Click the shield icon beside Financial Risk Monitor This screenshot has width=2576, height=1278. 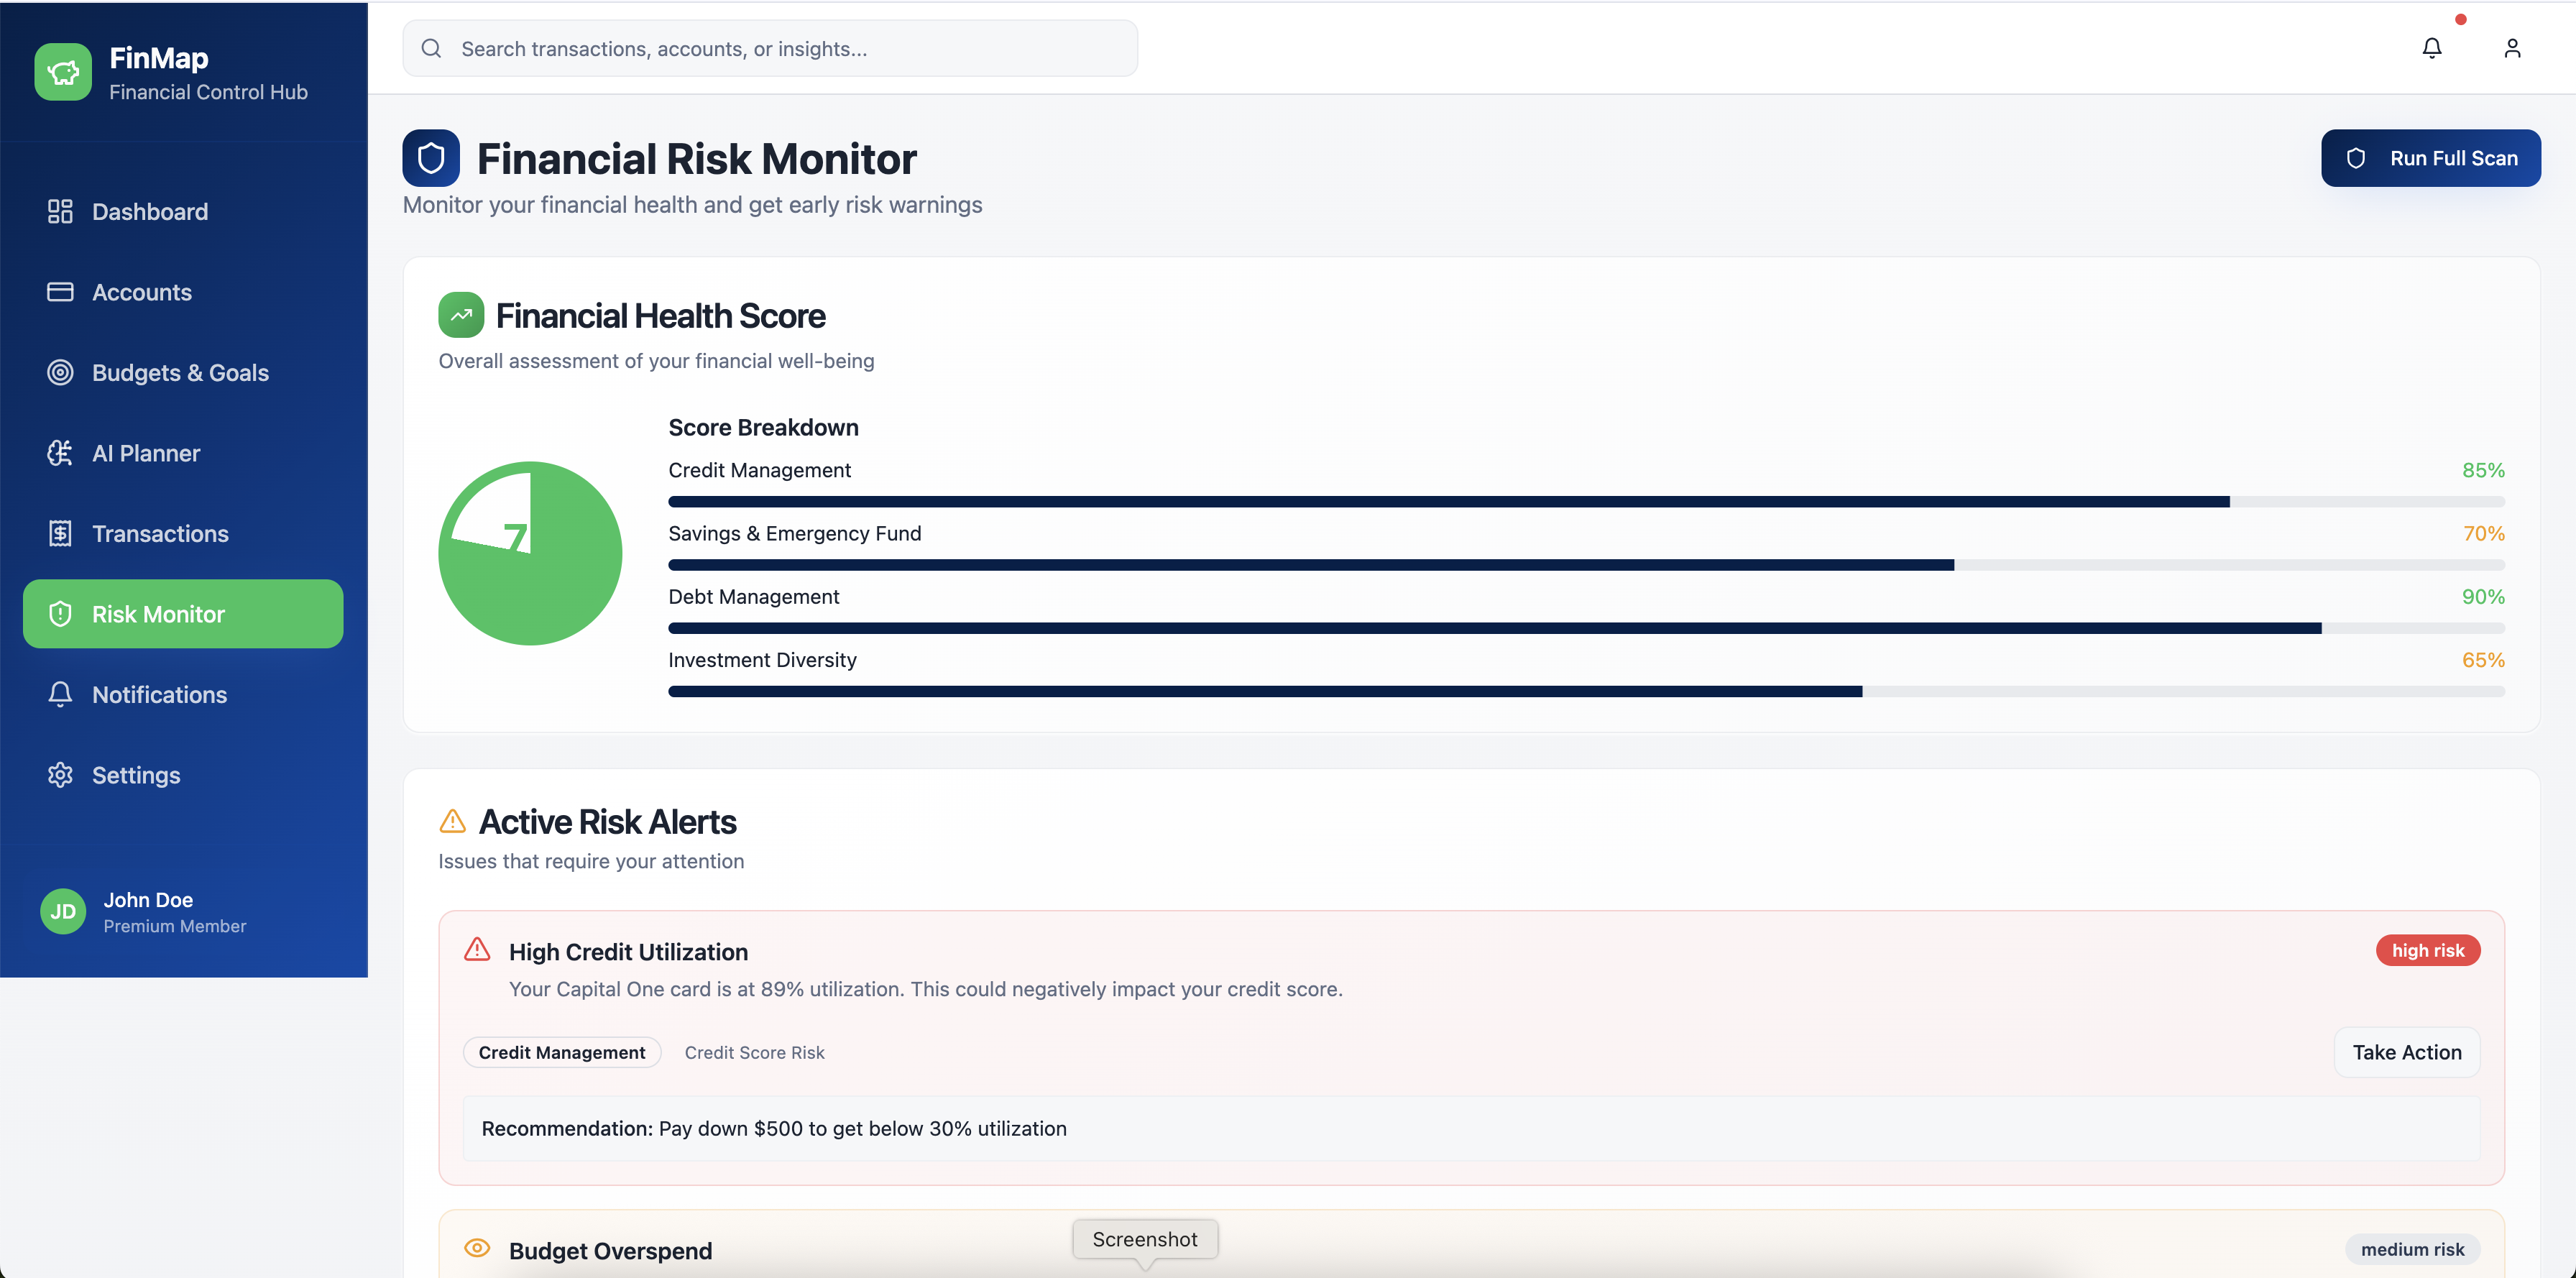click(x=431, y=158)
